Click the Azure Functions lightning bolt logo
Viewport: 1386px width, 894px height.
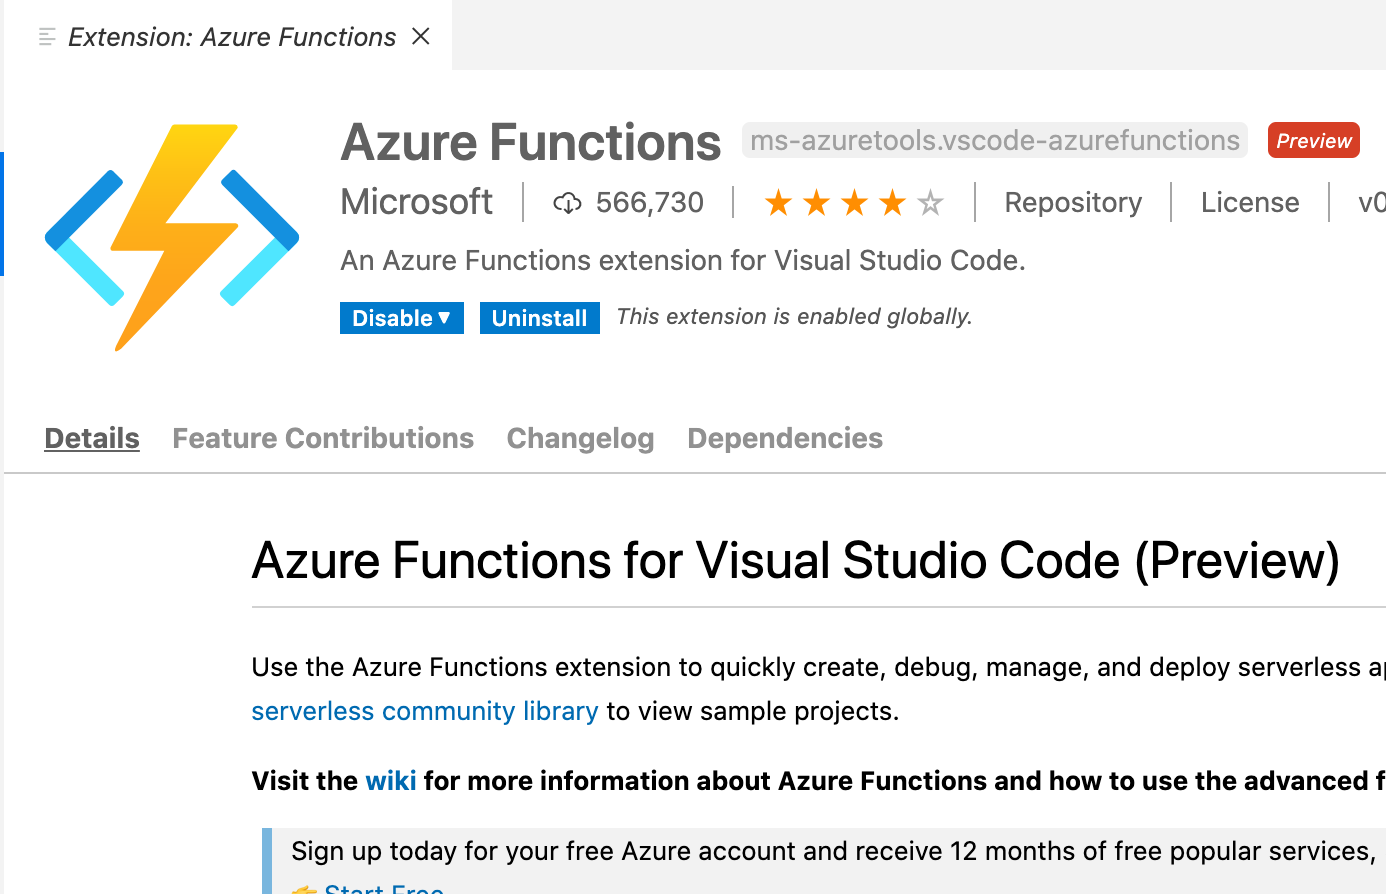[x=170, y=235]
